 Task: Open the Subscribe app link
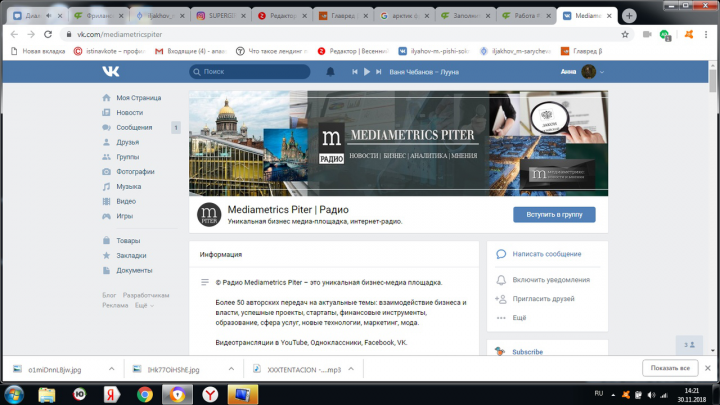pyautogui.click(x=528, y=352)
